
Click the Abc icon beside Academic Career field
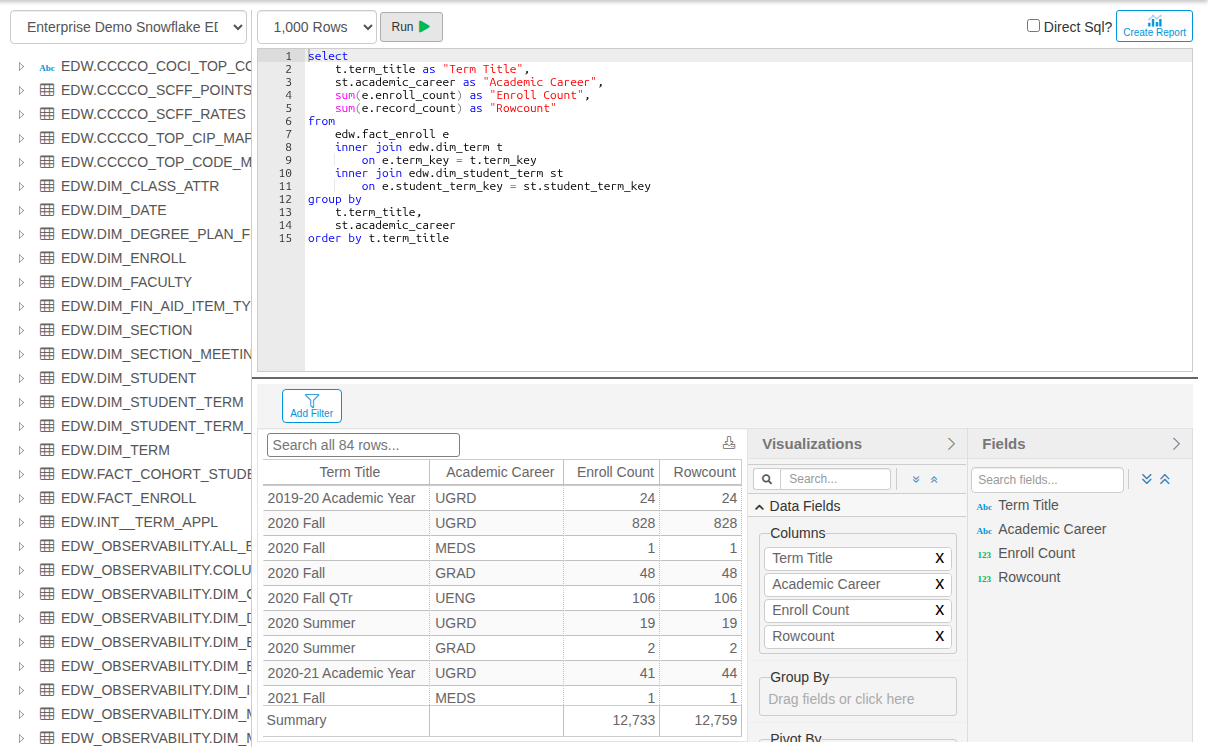tap(984, 530)
